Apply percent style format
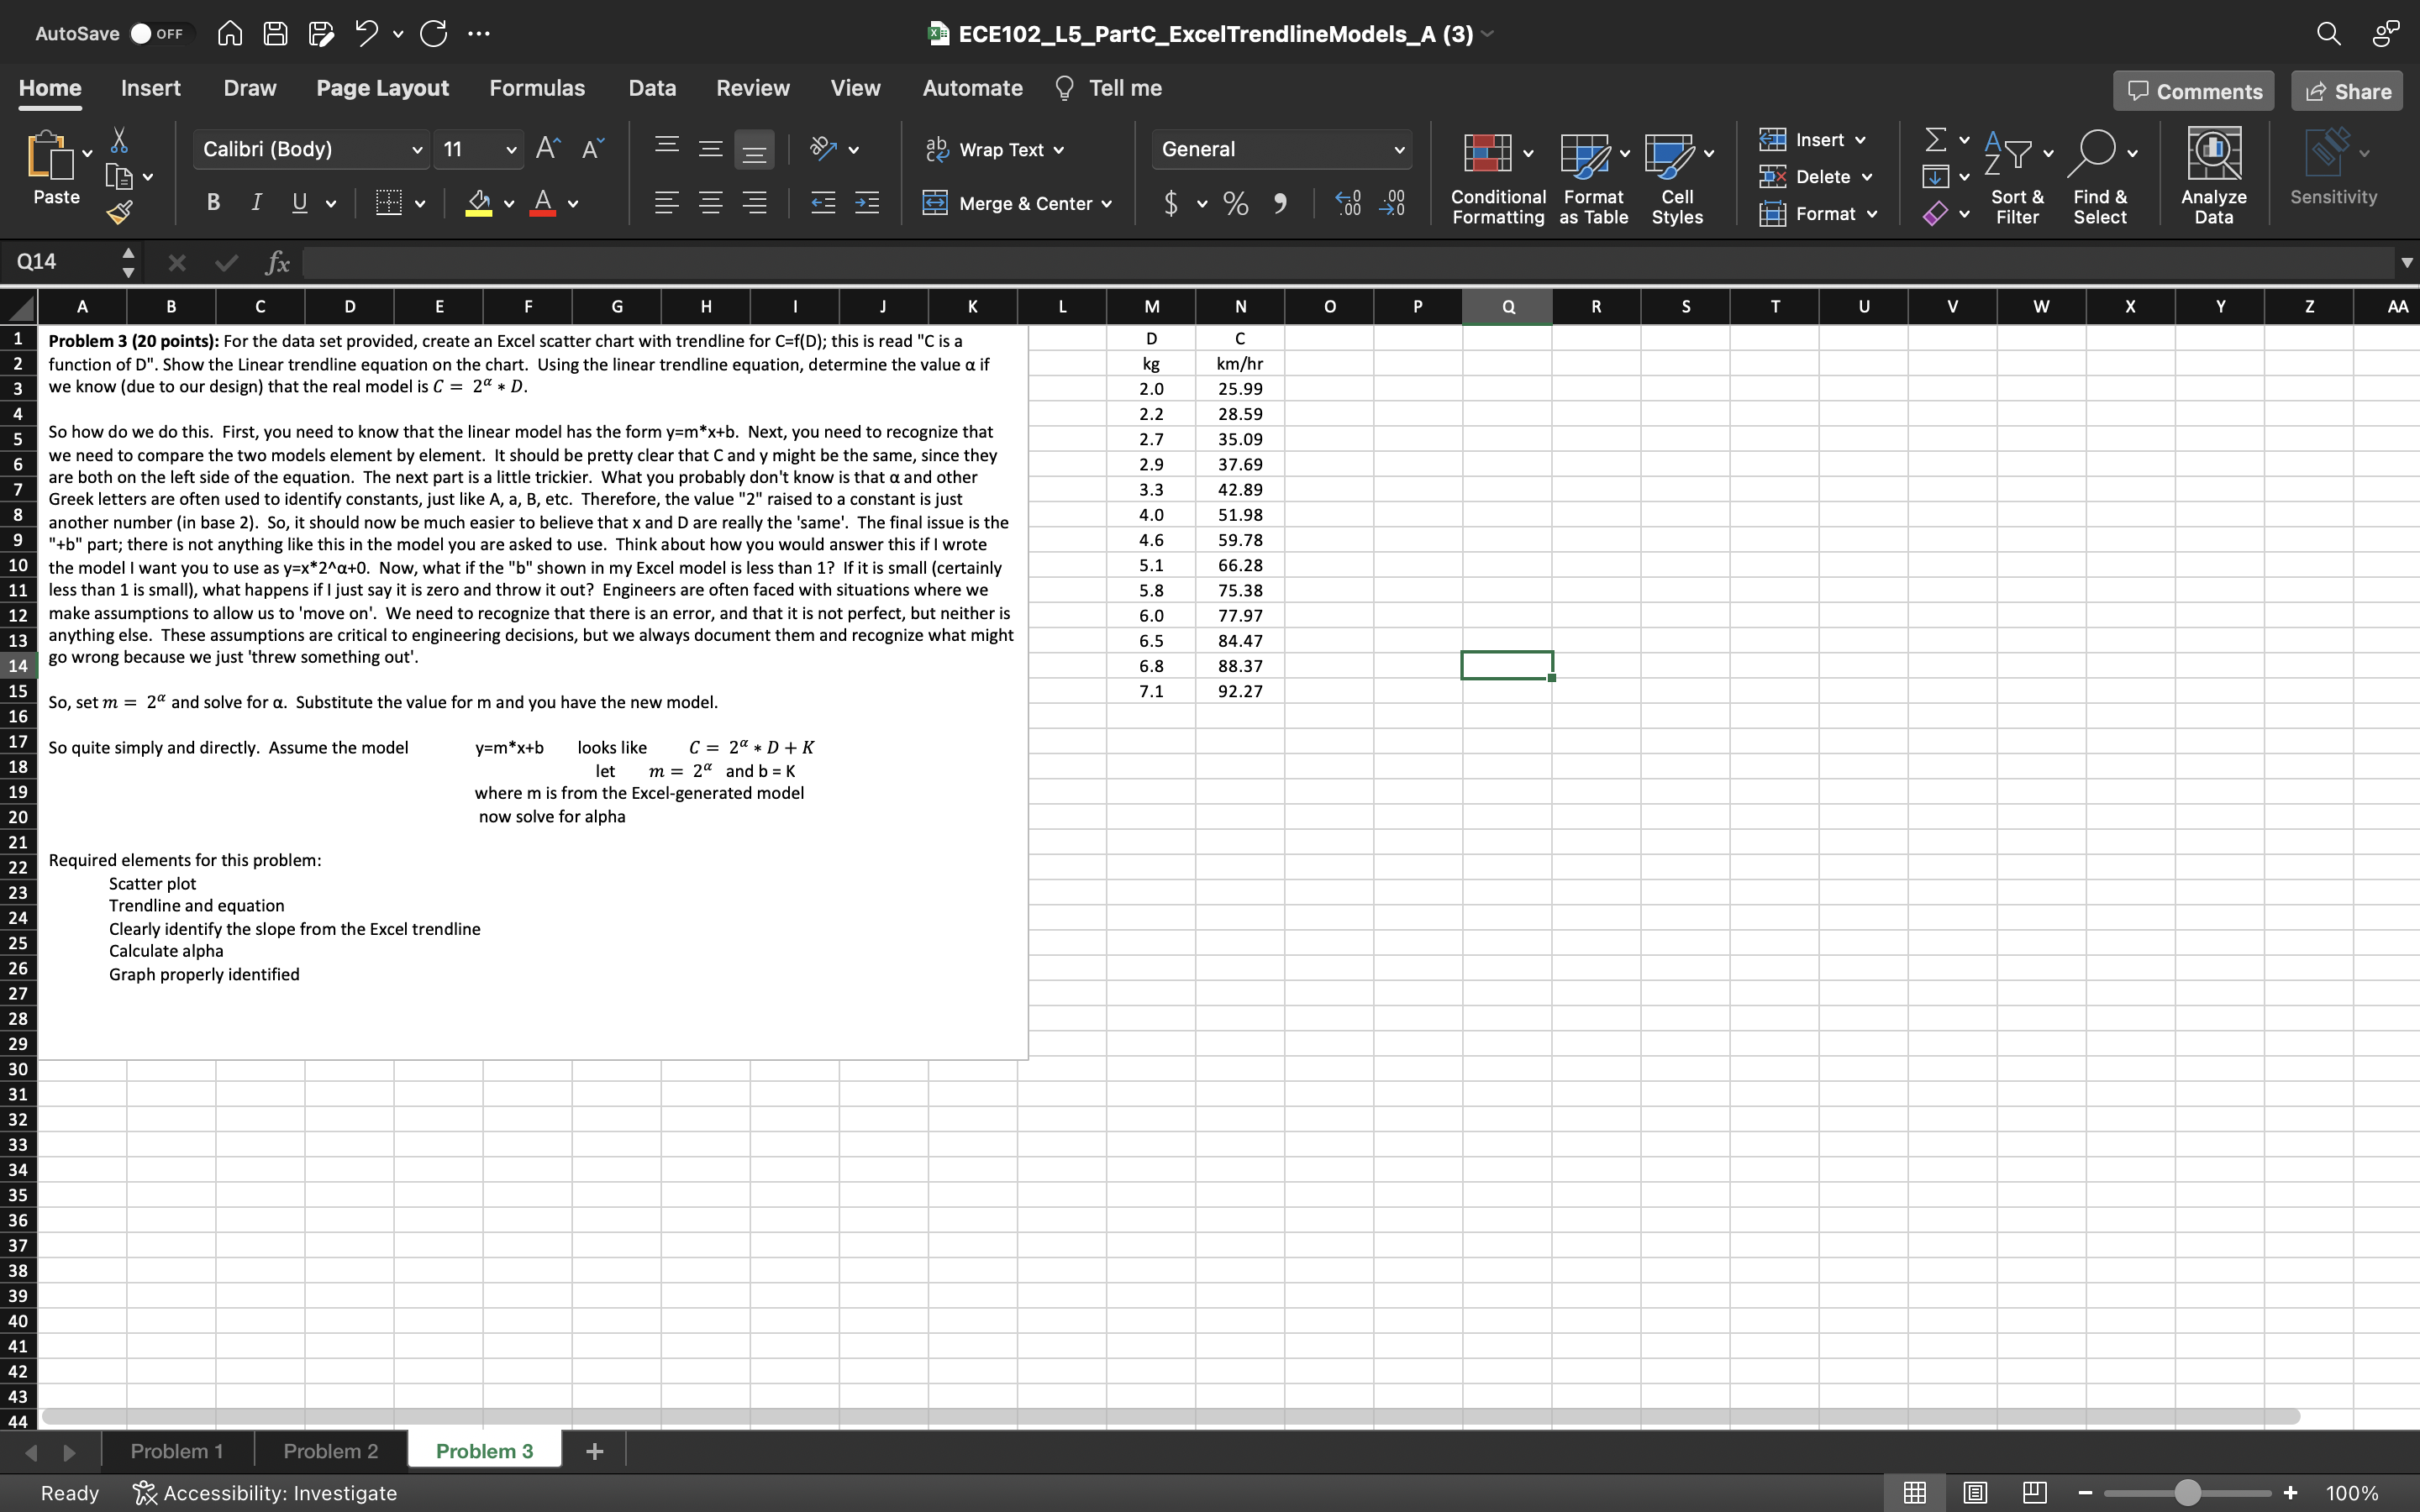Screen dimensions: 2420x1512 [1235, 203]
